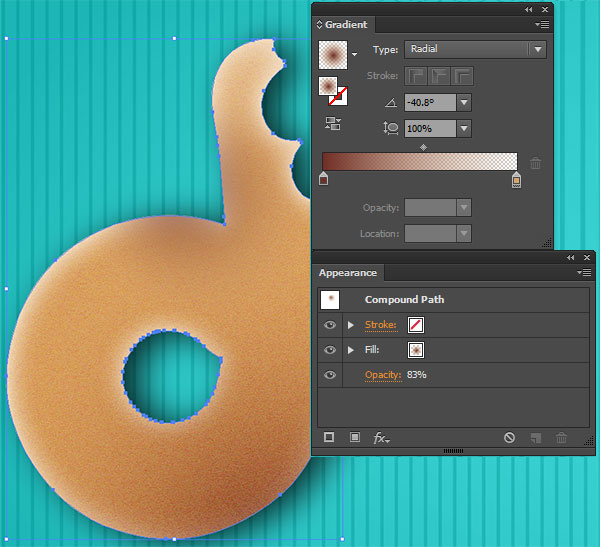Click the Clear Appearance icon
Viewport: 600px width, 547px height.
(x=509, y=438)
